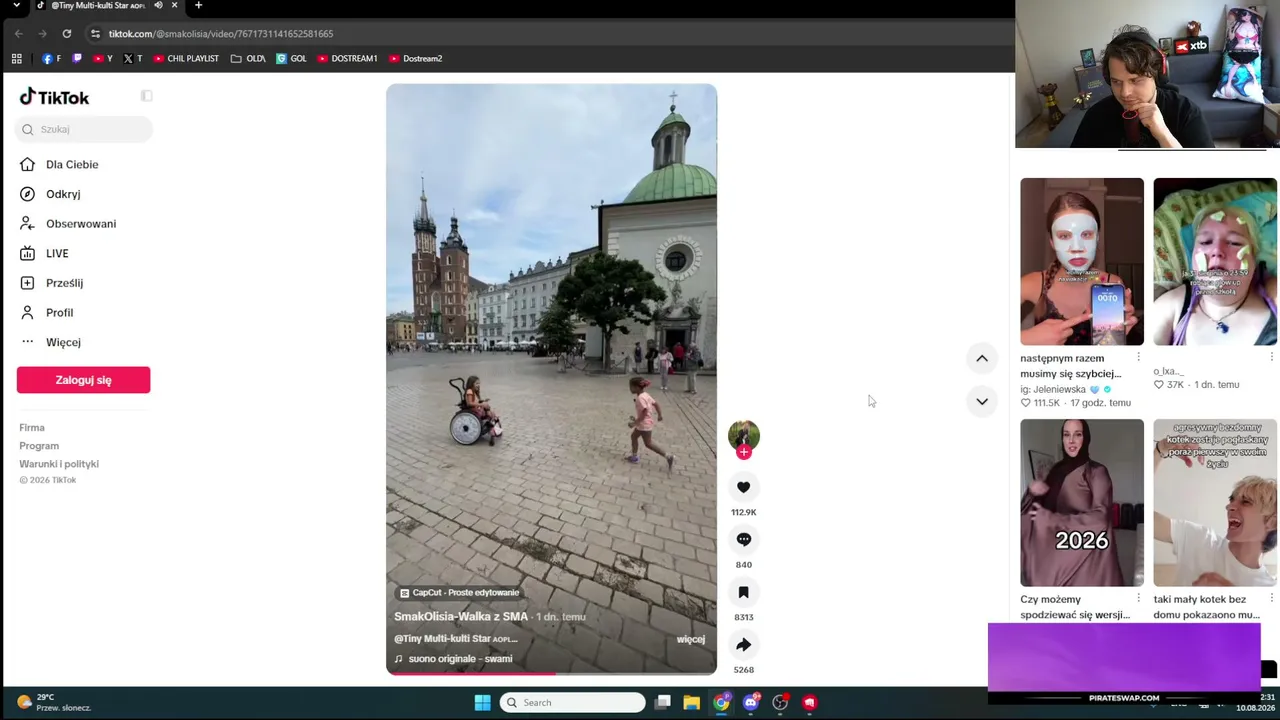Expand the caption with 'więcej'

click(x=691, y=639)
